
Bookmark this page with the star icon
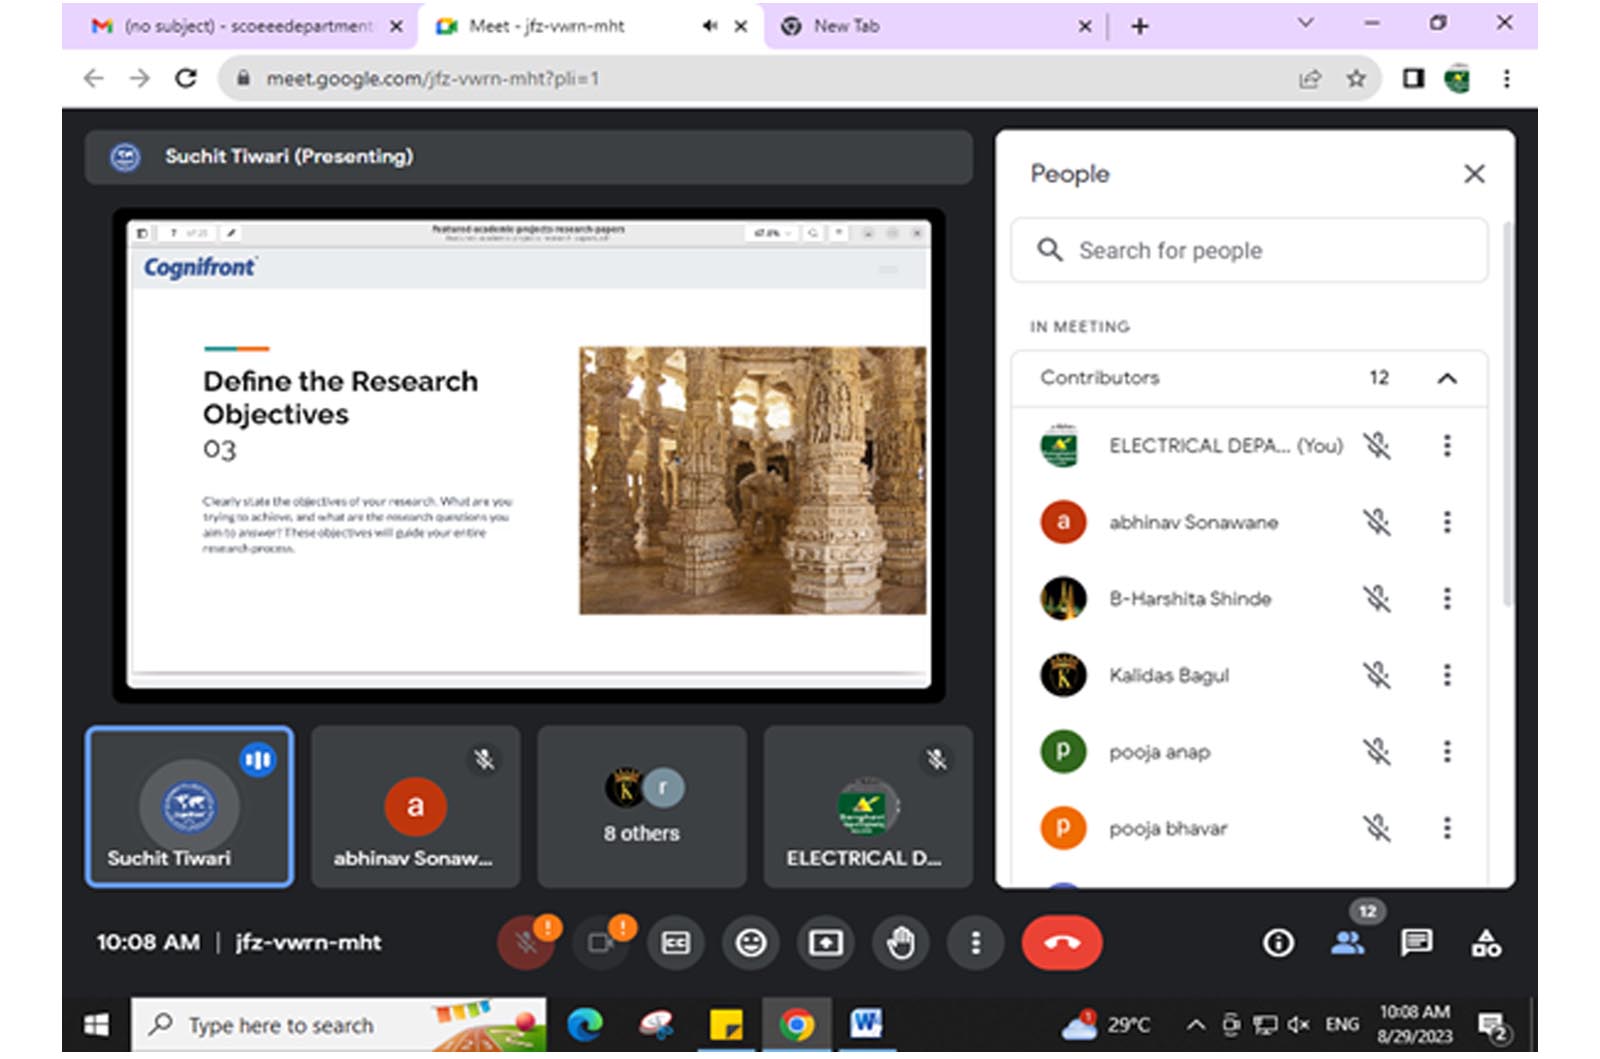coord(1355,79)
